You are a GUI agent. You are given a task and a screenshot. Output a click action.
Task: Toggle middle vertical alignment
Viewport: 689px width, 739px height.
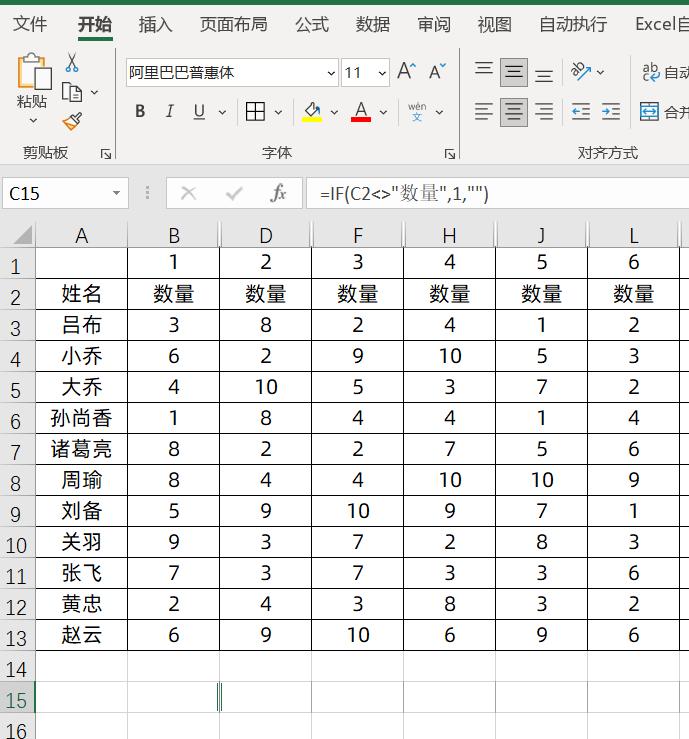pyautogui.click(x=514, y=72)
